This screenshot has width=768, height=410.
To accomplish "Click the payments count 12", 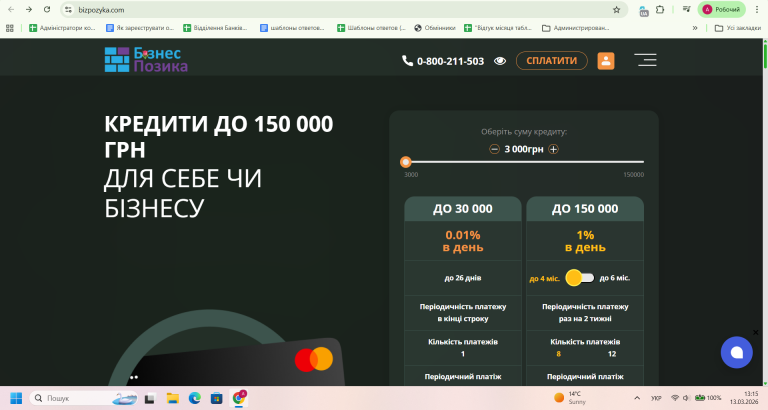I will [612, 354].
